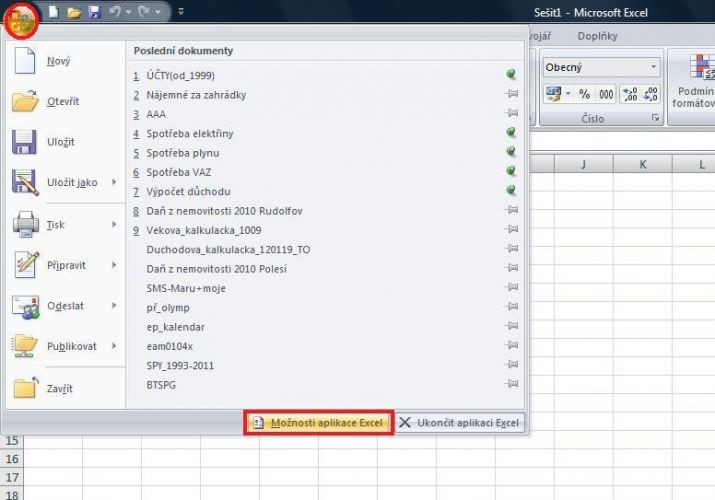The image size is (715, 500).
Task: Pin Nájemné za zahrádky to recent list
Action: [512, 93]
